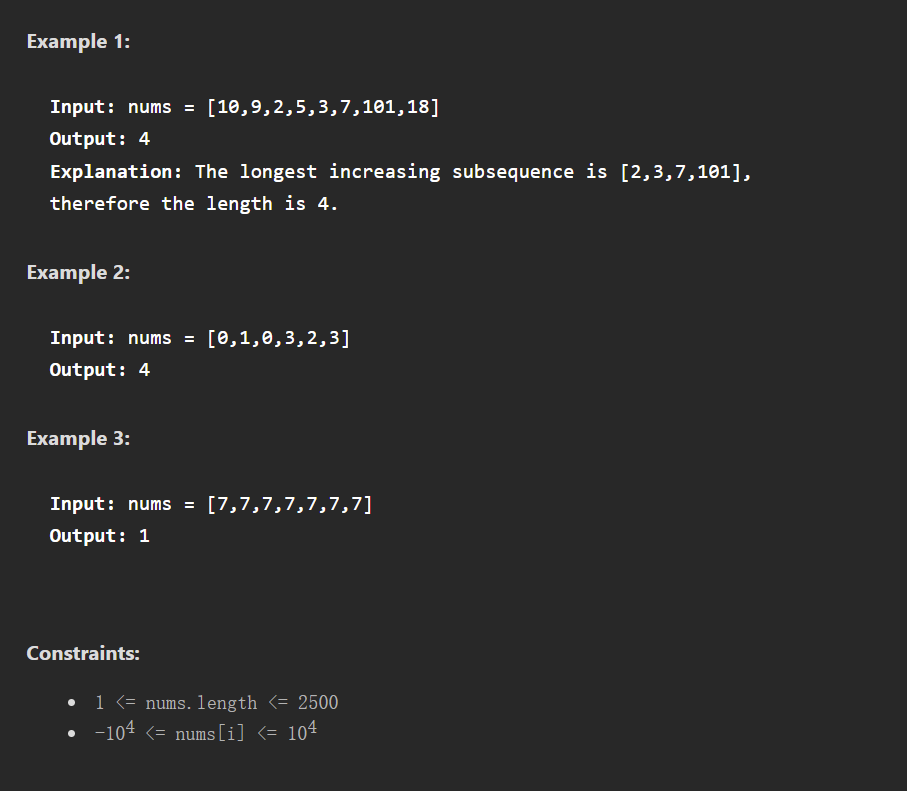Select the array [7,7,7,7,7,7,7]
The width and height of the screenshot is (907, 791).
coord(289,504)
